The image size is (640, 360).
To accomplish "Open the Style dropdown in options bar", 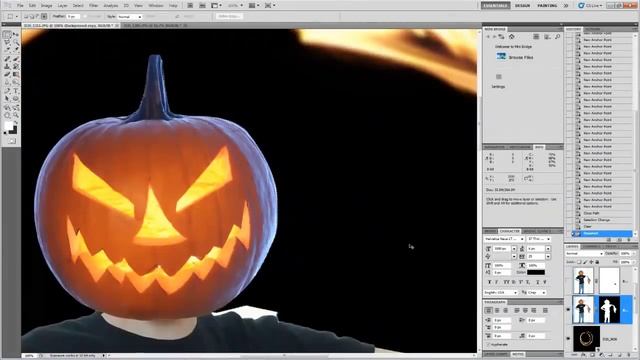I will click(129, 17).
